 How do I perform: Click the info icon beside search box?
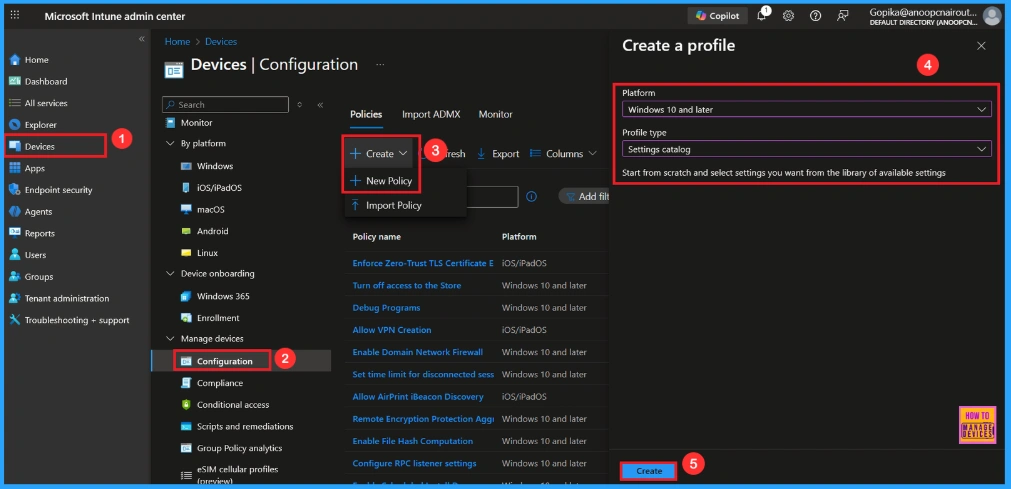coord(531,197)
